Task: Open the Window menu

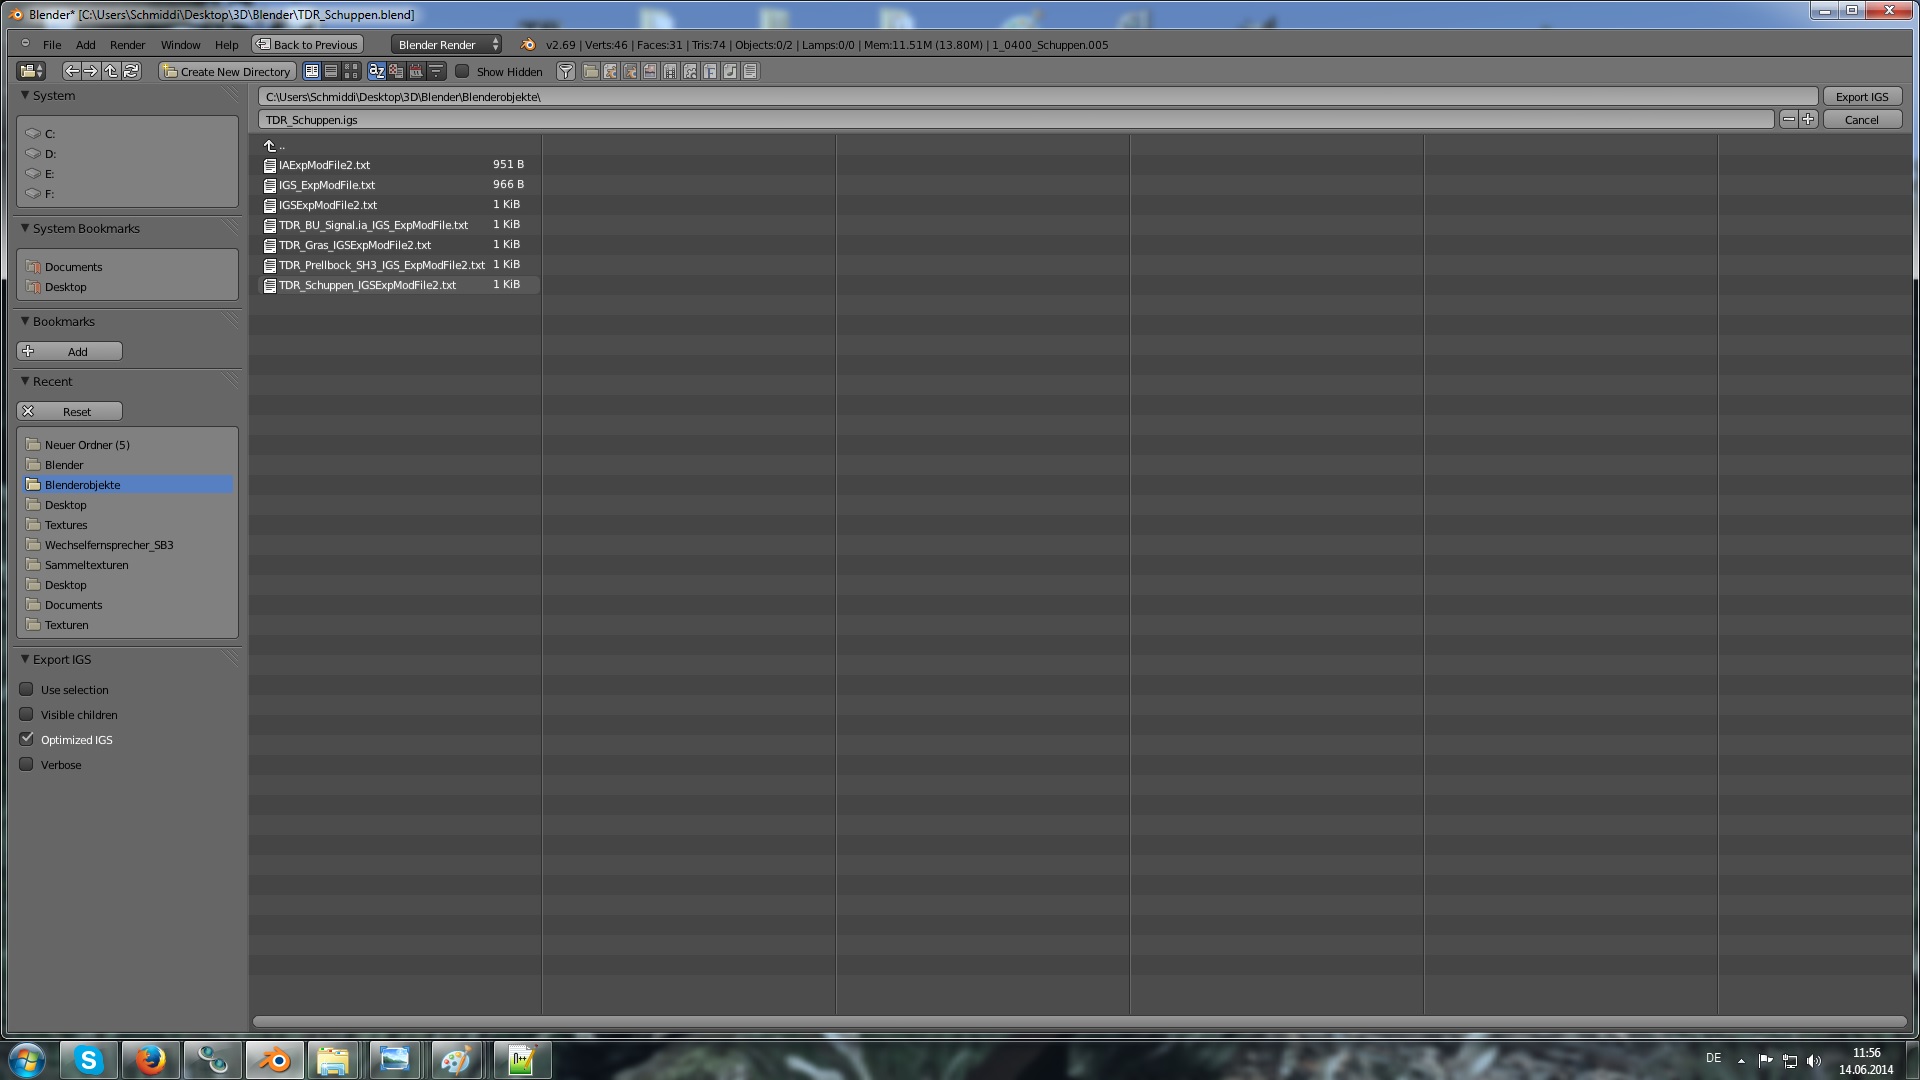Action: (x=180, y=44)
